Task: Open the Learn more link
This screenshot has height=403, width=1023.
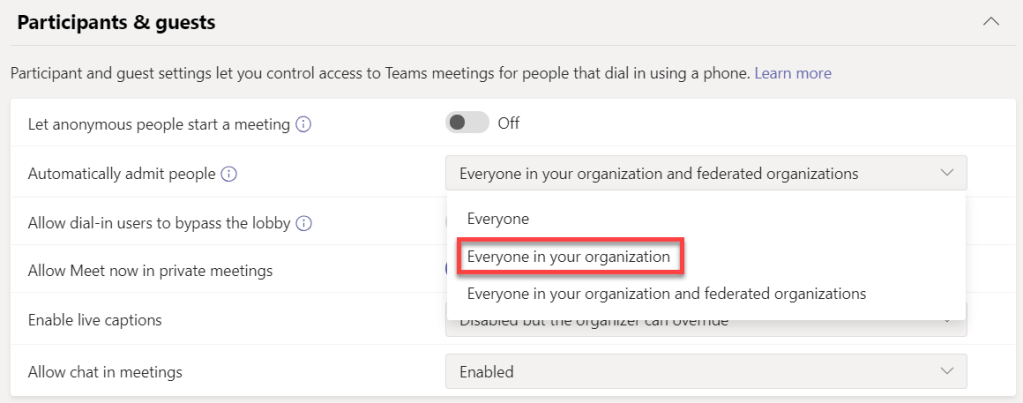Action: [792, 73]
